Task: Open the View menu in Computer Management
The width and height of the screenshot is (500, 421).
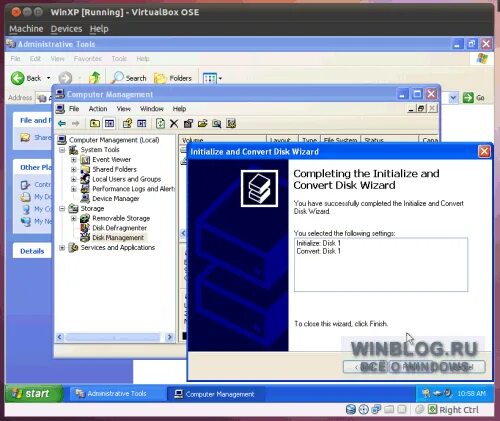Action: click(x=123, y=109)
